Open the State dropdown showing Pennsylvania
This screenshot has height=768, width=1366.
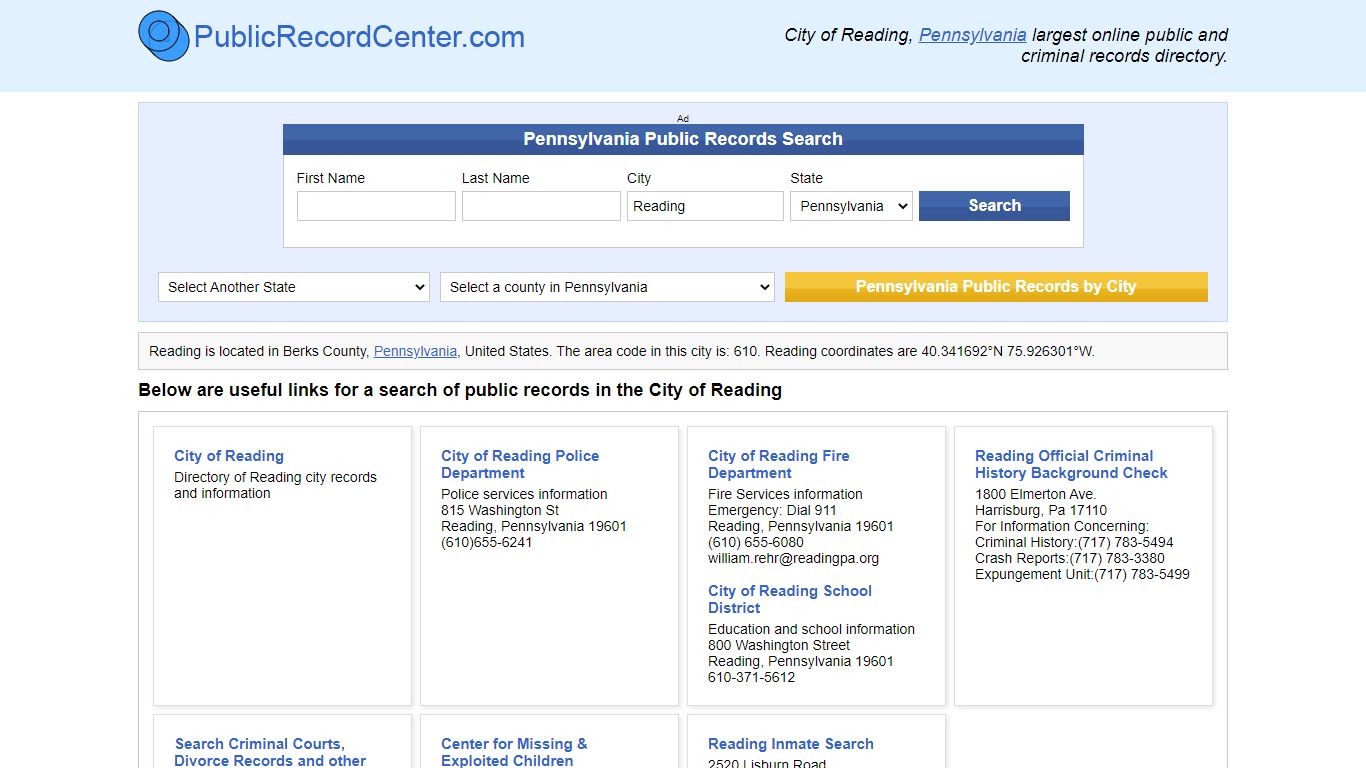pyautogui.click(x=851, y=206)
